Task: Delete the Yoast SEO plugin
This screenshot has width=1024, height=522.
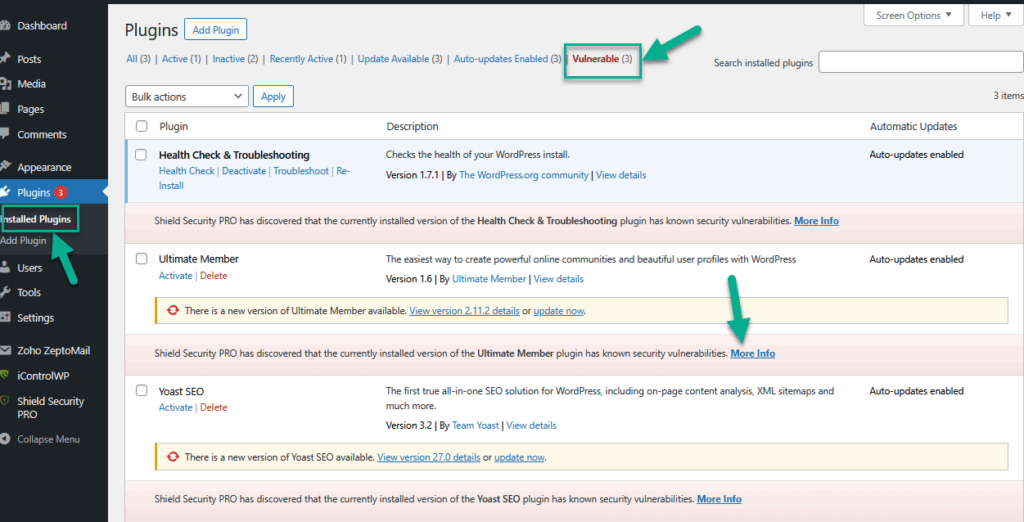Action: (x=214, y=408)
